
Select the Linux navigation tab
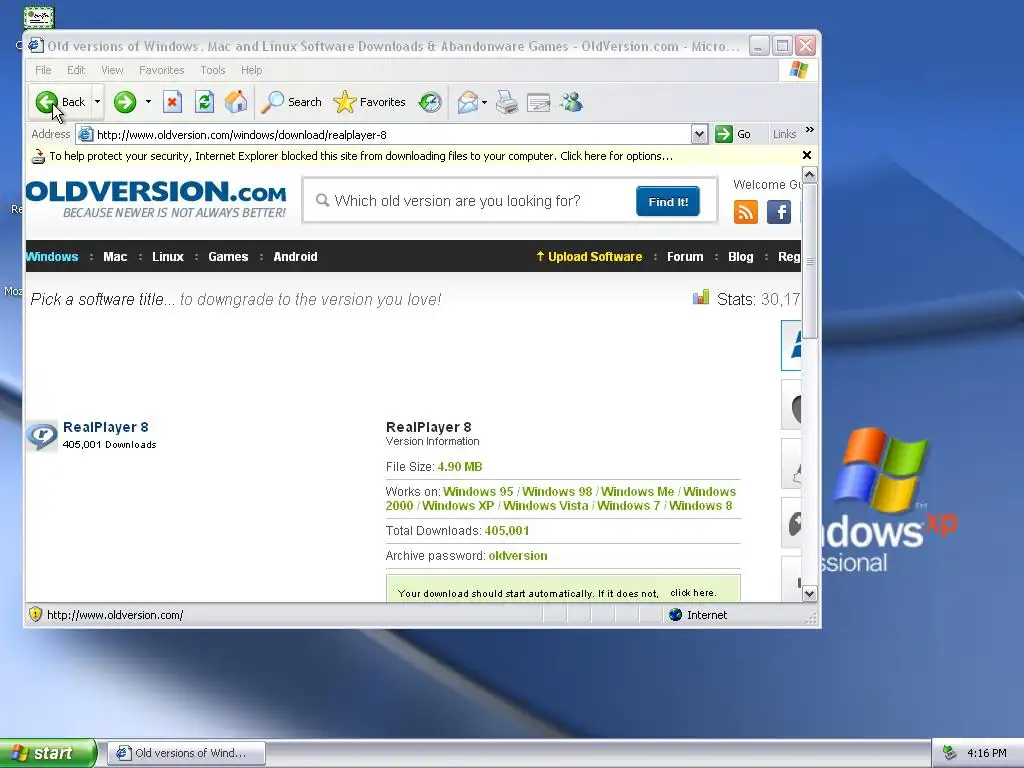168,257
